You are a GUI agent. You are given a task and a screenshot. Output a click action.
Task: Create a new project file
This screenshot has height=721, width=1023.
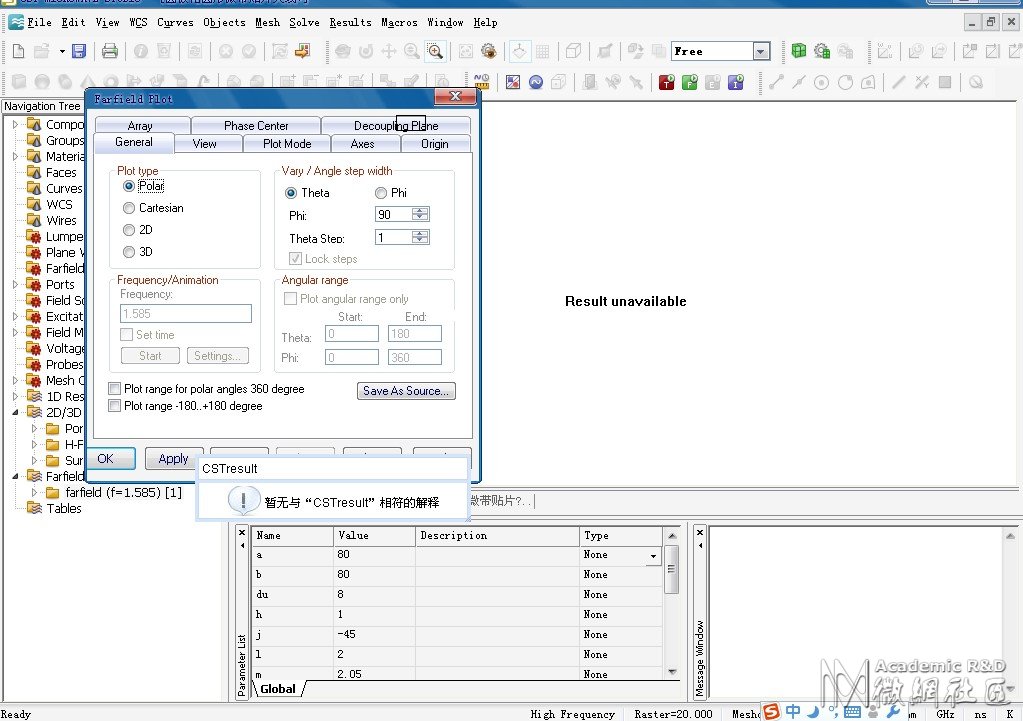19,51
